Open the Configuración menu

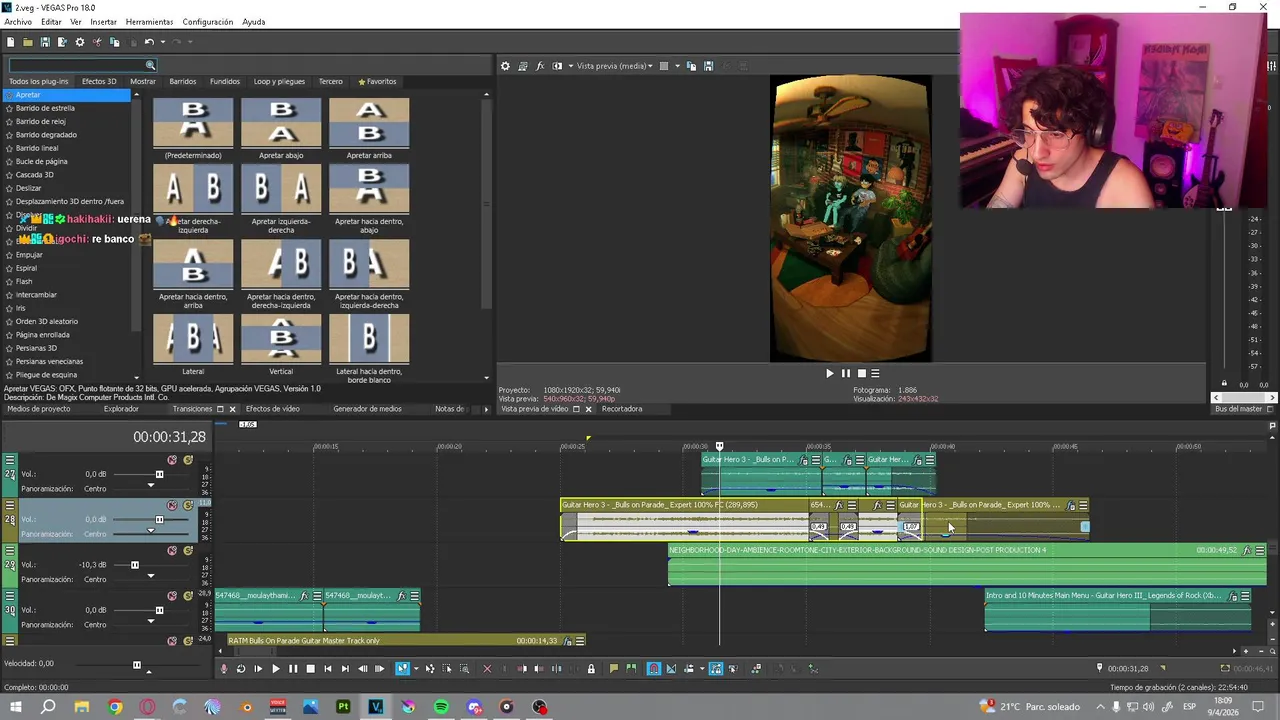[208, 22]
